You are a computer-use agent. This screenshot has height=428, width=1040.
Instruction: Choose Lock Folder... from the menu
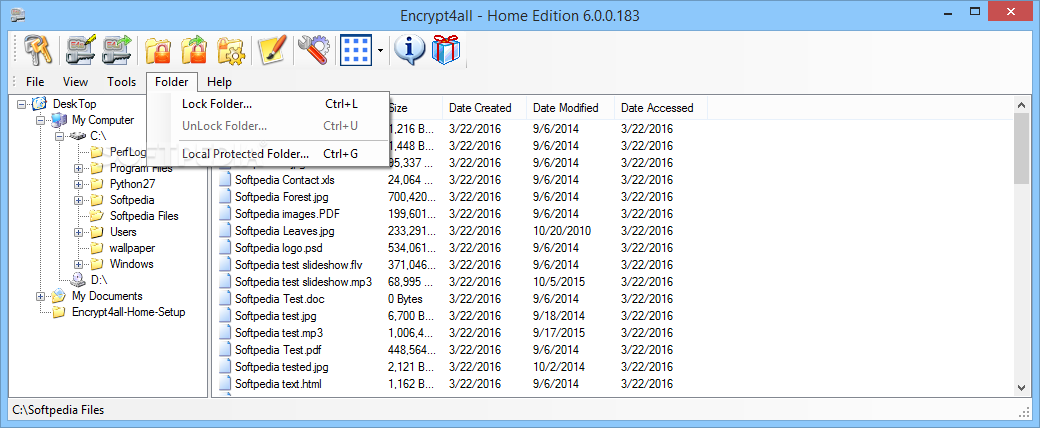coord(269,104)
